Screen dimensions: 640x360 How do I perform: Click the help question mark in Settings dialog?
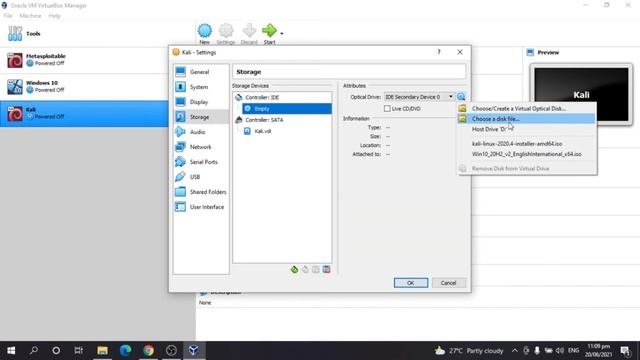tap(439, 52)
